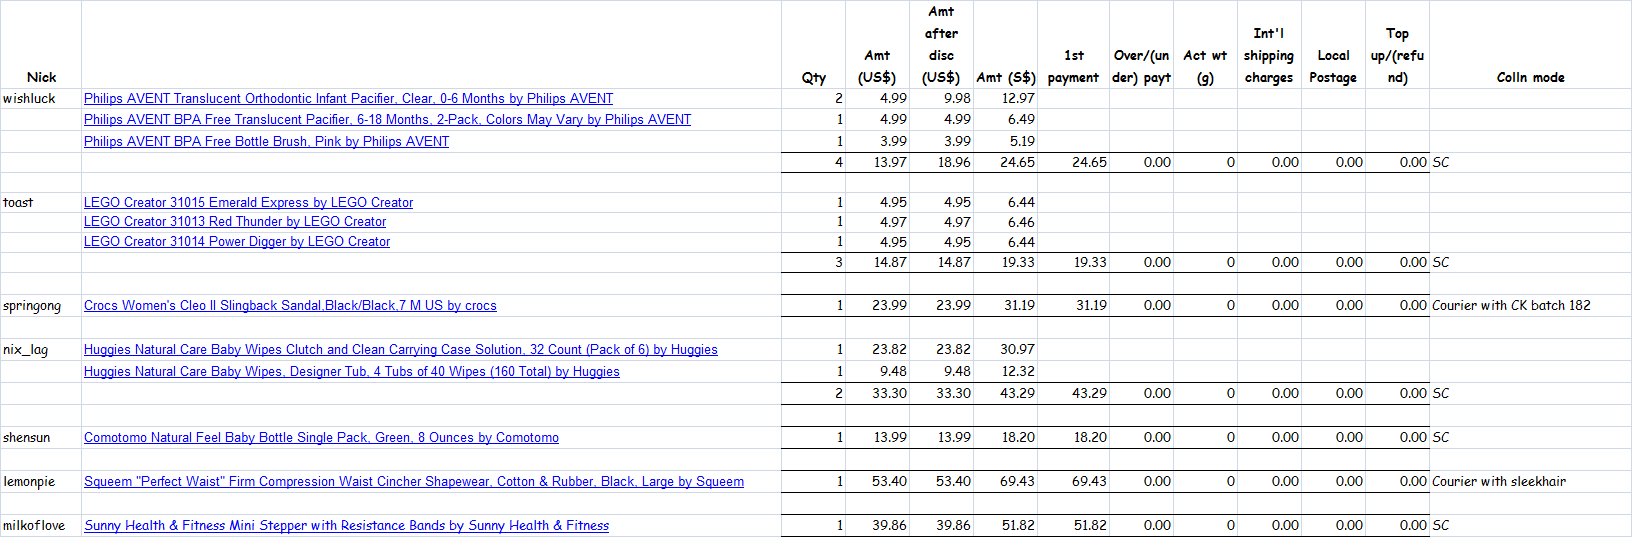Image resolution: width=1632 pixels, height=537 pixels.
Task: Select the springong nickname cell
Action: coord(41,305)
